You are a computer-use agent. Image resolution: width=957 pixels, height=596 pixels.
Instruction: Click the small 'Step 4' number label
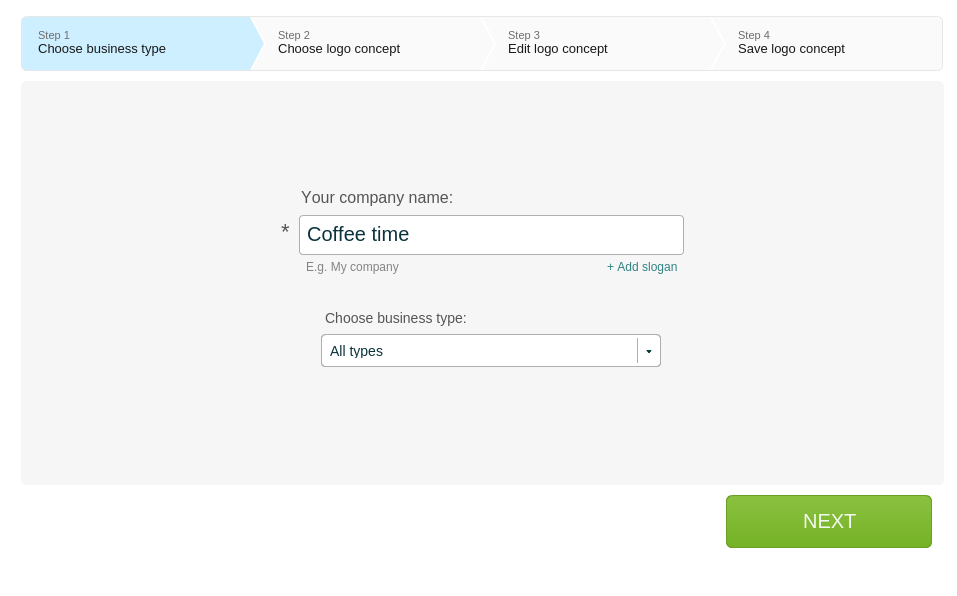(x=754, y=35)
